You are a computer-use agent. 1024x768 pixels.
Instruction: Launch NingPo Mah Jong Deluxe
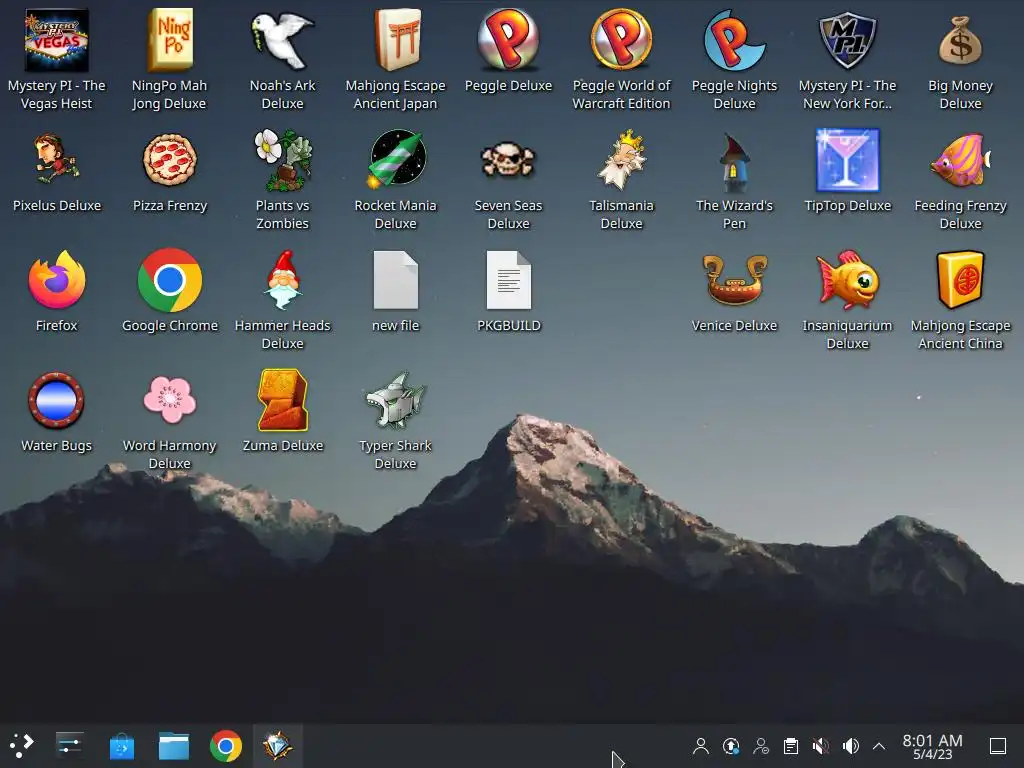pos(170,40)
